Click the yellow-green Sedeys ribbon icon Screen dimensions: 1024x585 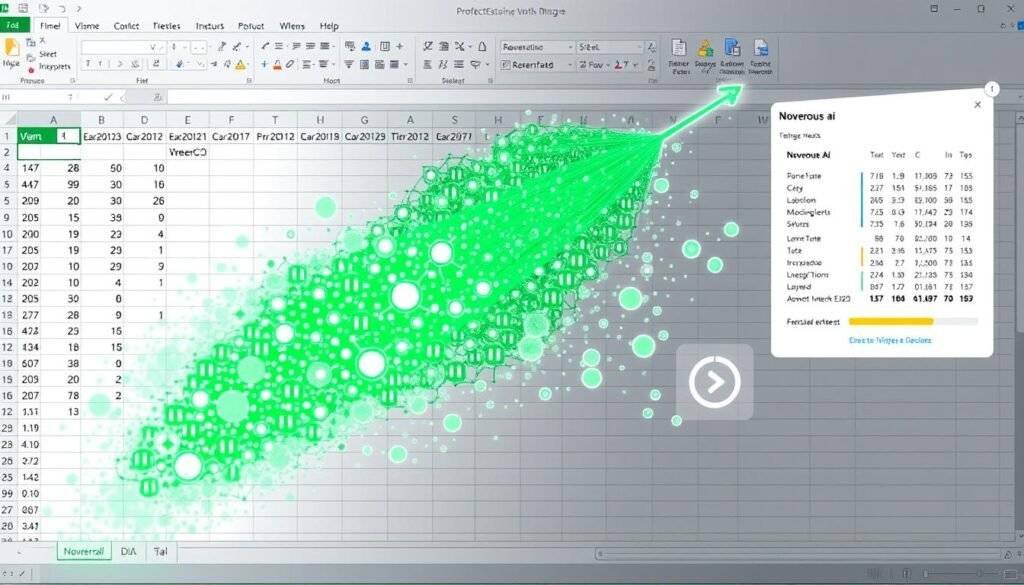click(x=705, y=48)
